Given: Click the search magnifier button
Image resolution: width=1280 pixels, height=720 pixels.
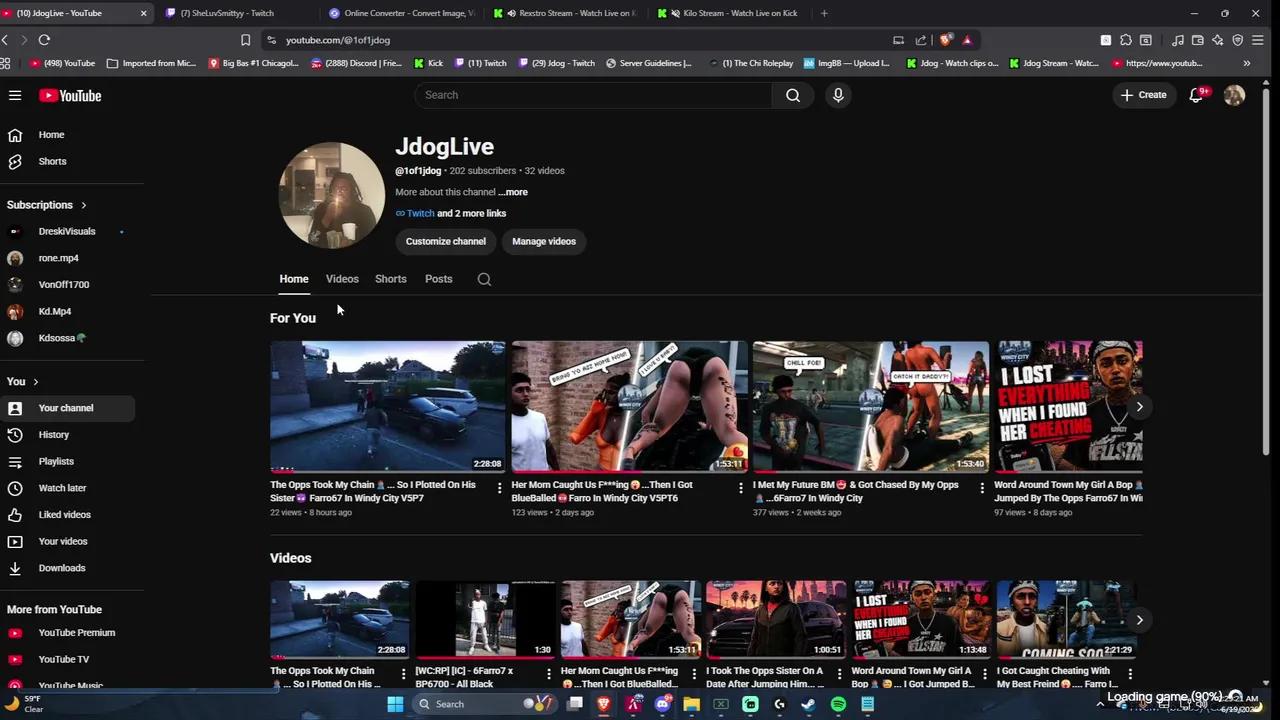Looking at the screenshot, I should click(x=793, y=95).
